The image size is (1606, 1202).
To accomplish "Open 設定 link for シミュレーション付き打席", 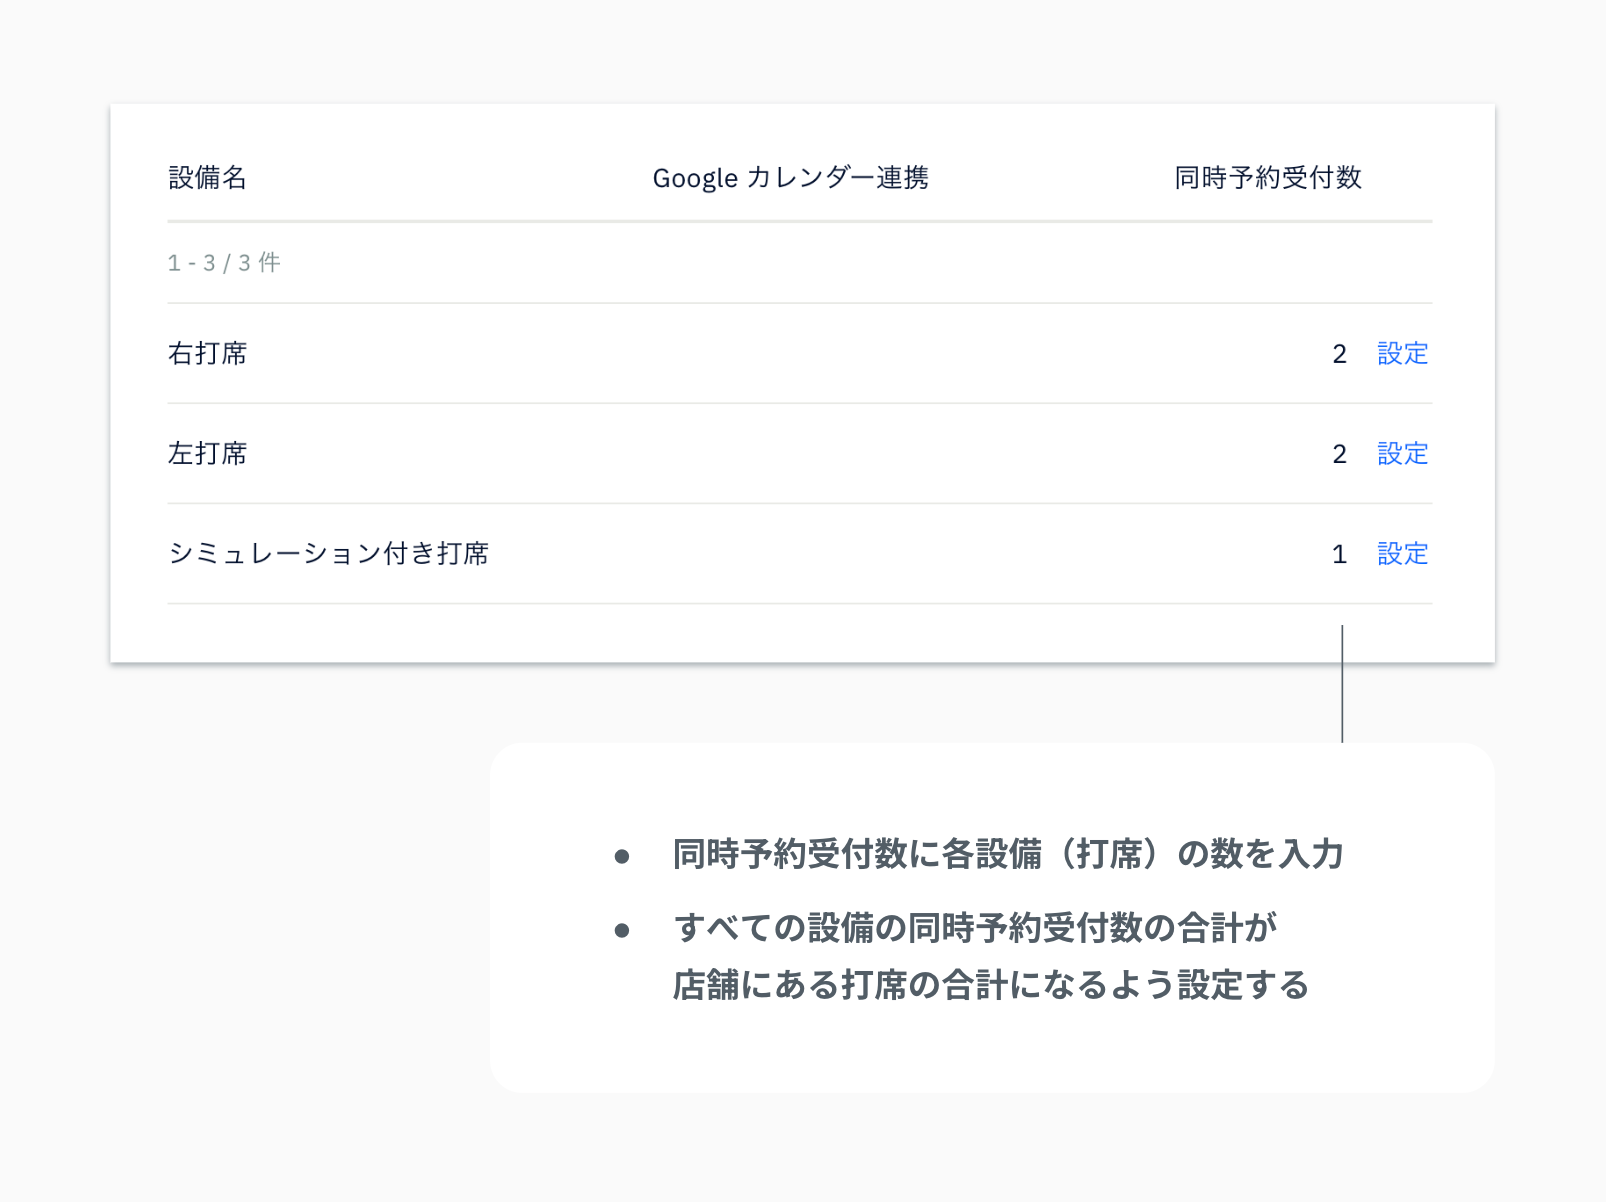I will pos(1402,553).
